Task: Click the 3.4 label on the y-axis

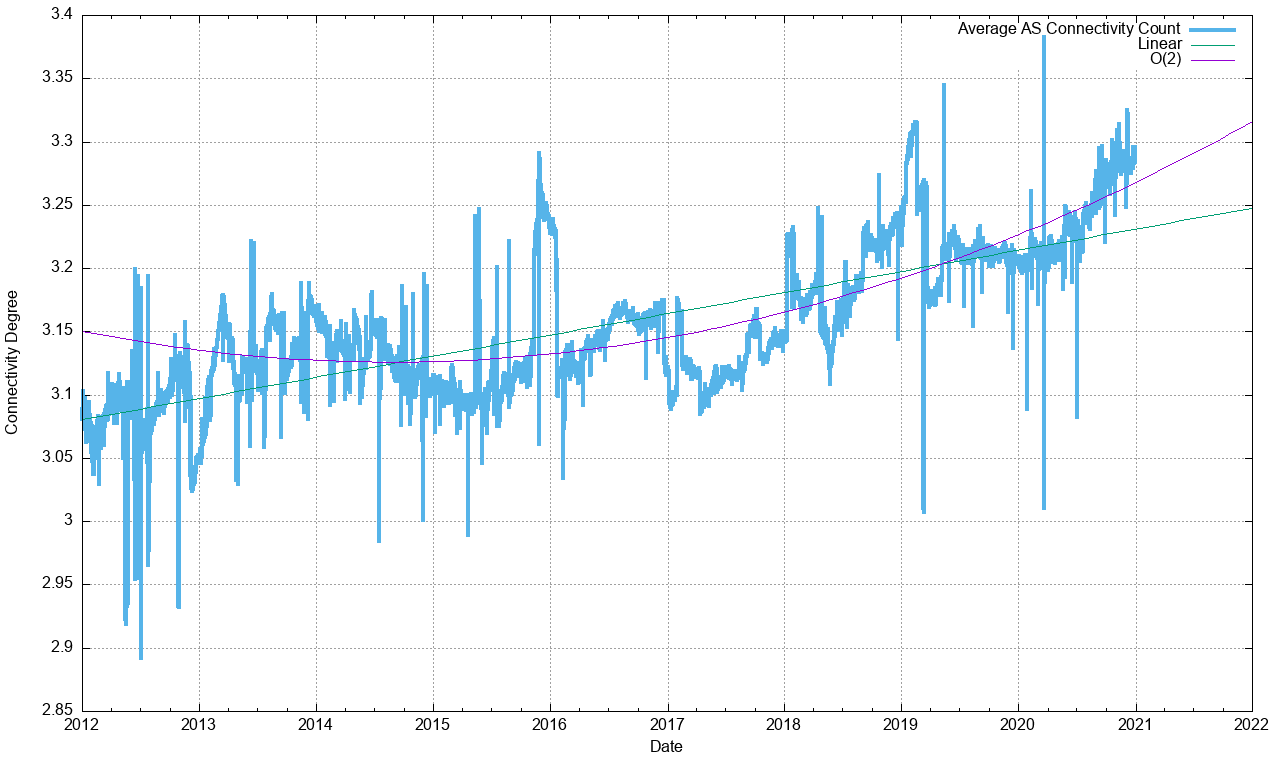Action: tap(59, 15)
